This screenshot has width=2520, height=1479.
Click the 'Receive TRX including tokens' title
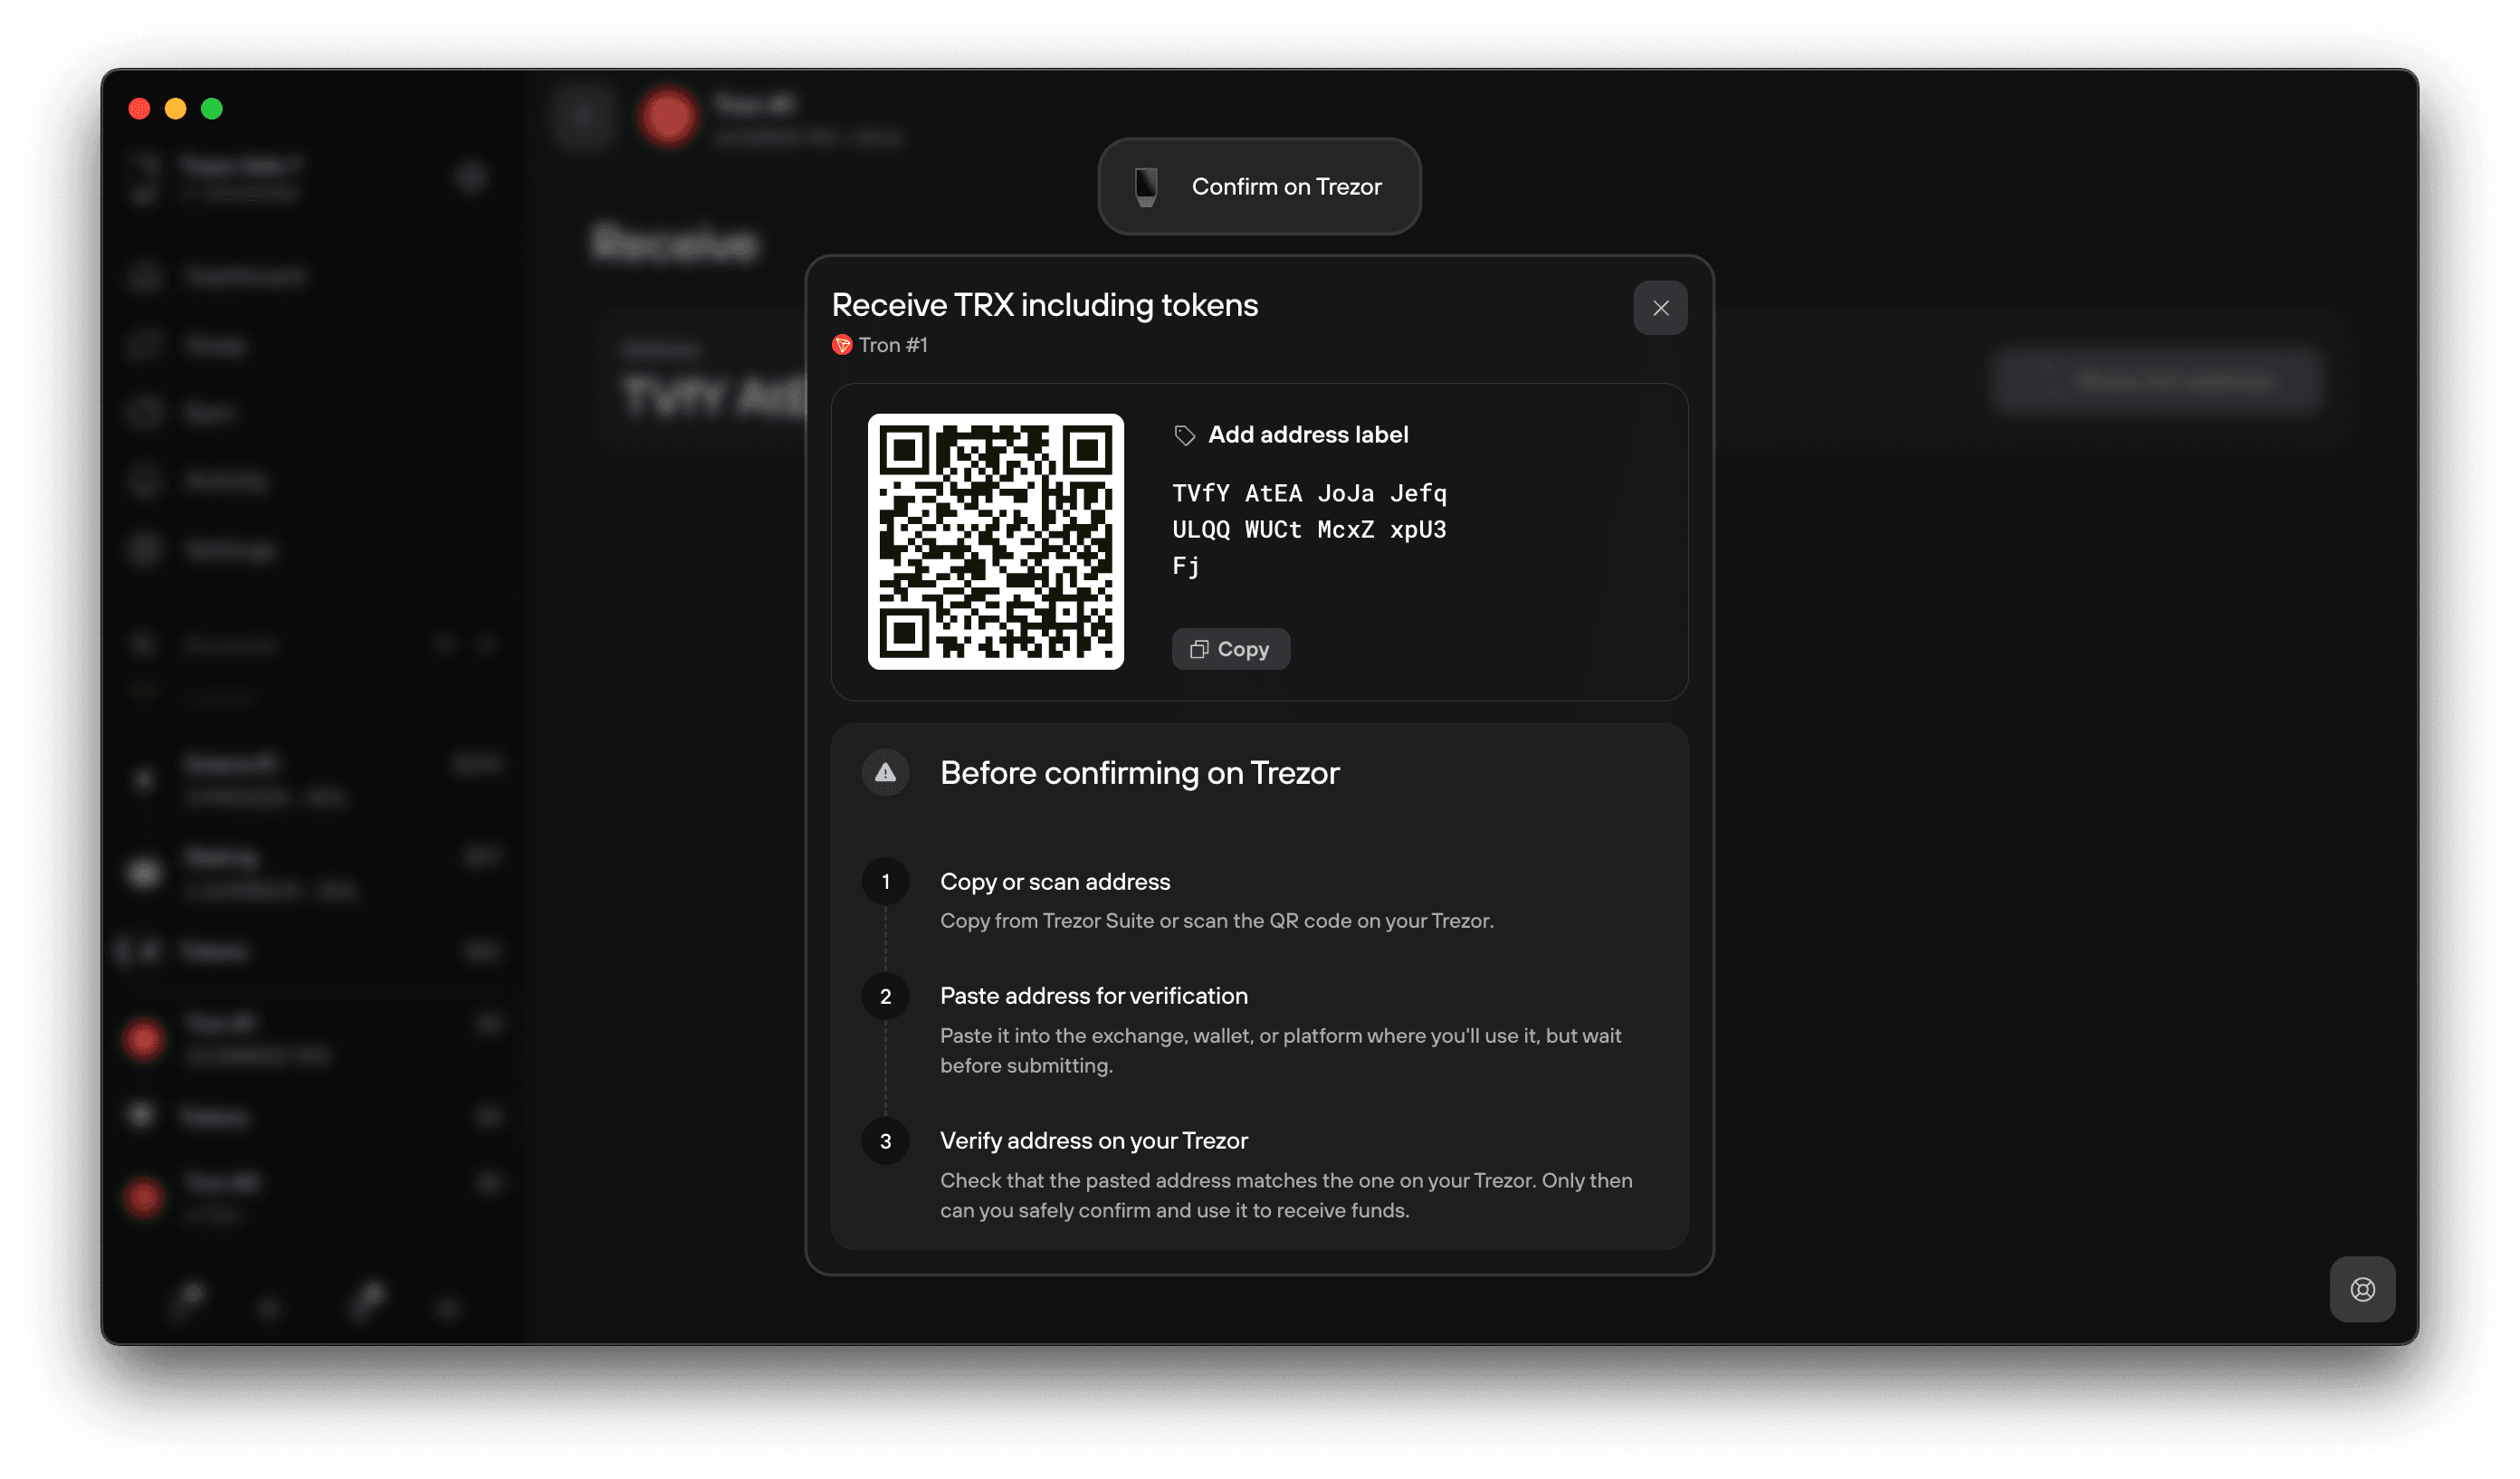(1045, 305)
